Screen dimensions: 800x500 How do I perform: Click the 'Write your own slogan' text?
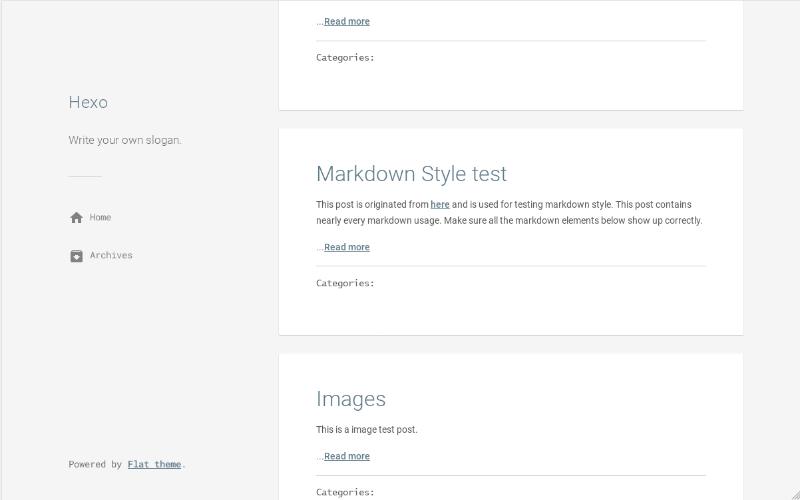(125, 140)
